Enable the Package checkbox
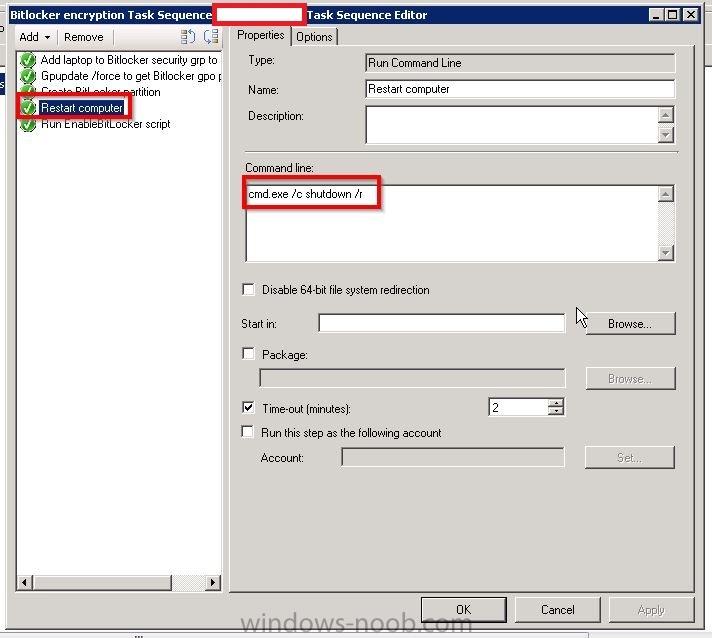The width and height of the screenshot is (712, 638). 248,353
